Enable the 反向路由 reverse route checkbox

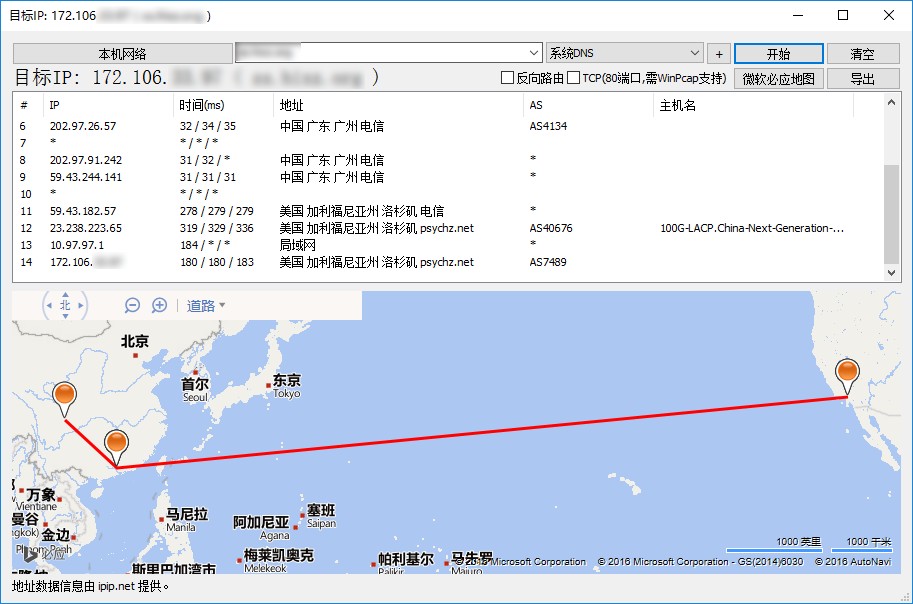click(x=509, y=77)
